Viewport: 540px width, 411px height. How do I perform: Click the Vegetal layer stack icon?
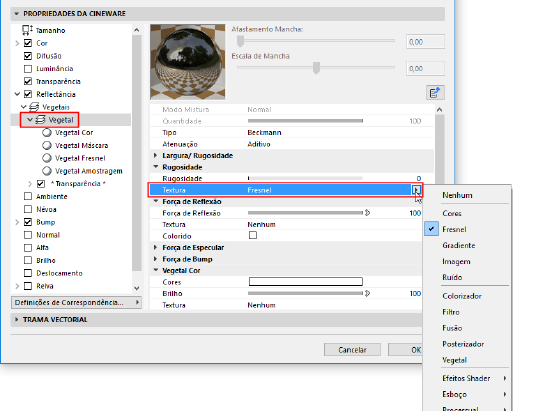point(41,120)
